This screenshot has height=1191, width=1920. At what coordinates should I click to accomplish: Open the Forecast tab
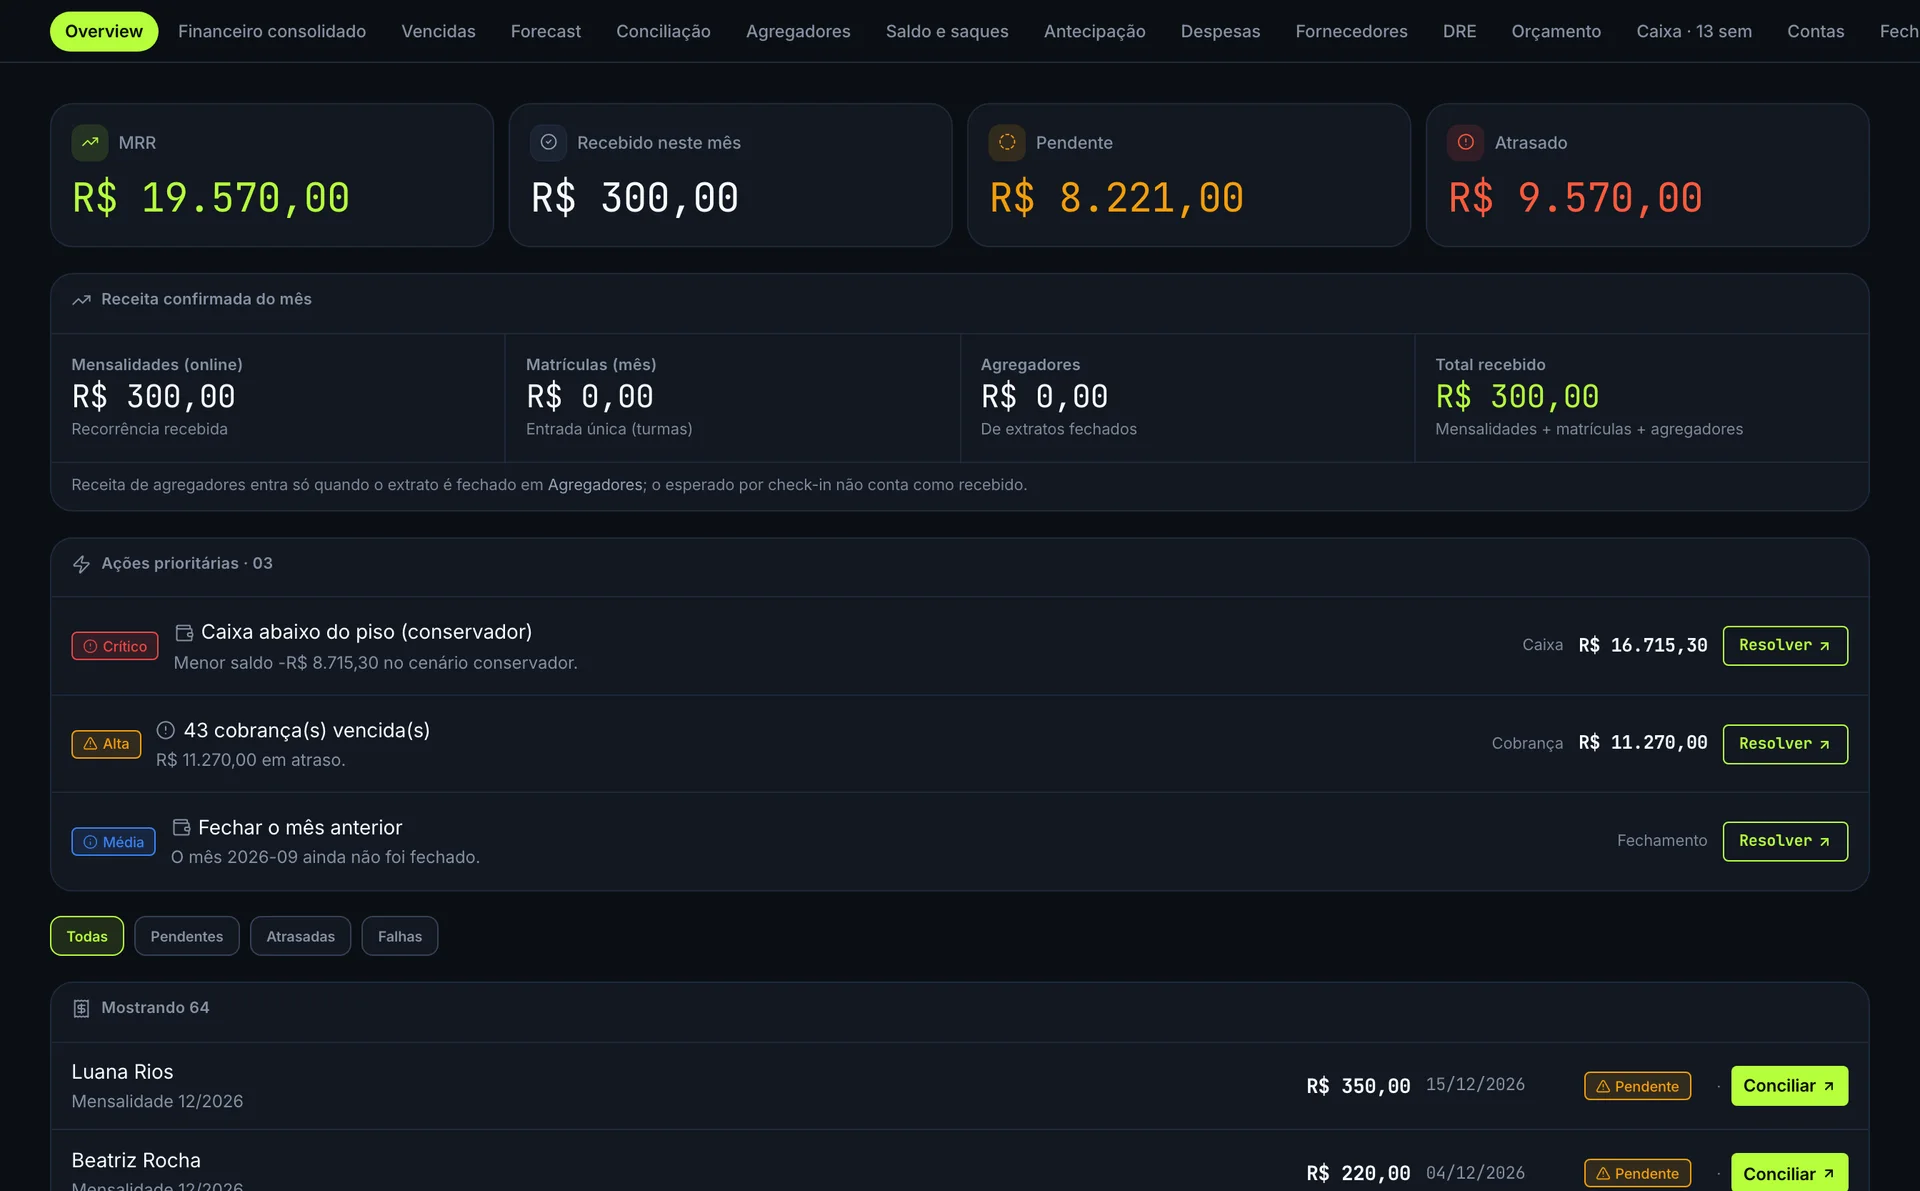tap(546, 31)
